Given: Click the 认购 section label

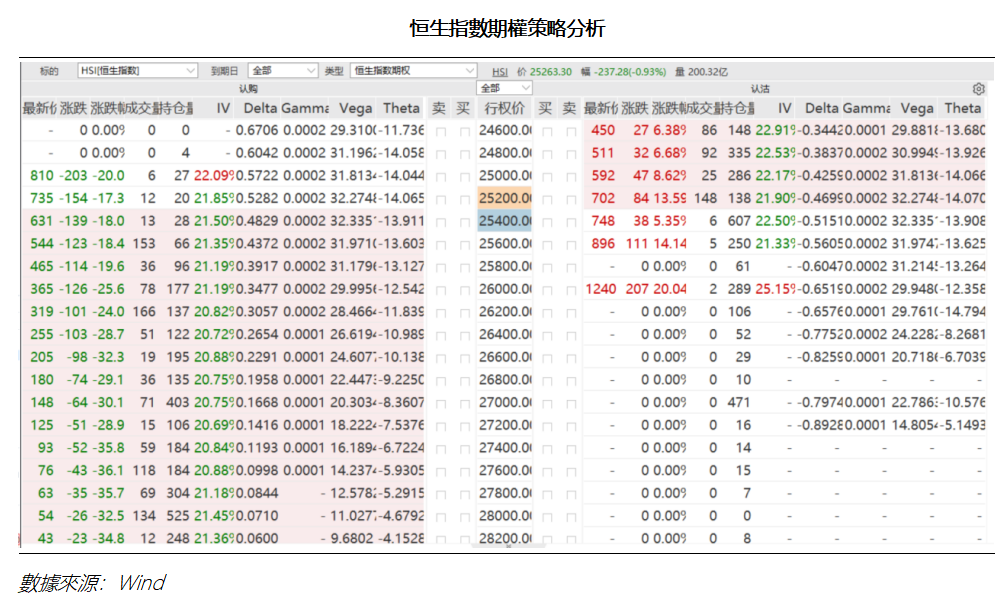Looking at the screenshot, I should pyautogui.click(x=248, y=88).
